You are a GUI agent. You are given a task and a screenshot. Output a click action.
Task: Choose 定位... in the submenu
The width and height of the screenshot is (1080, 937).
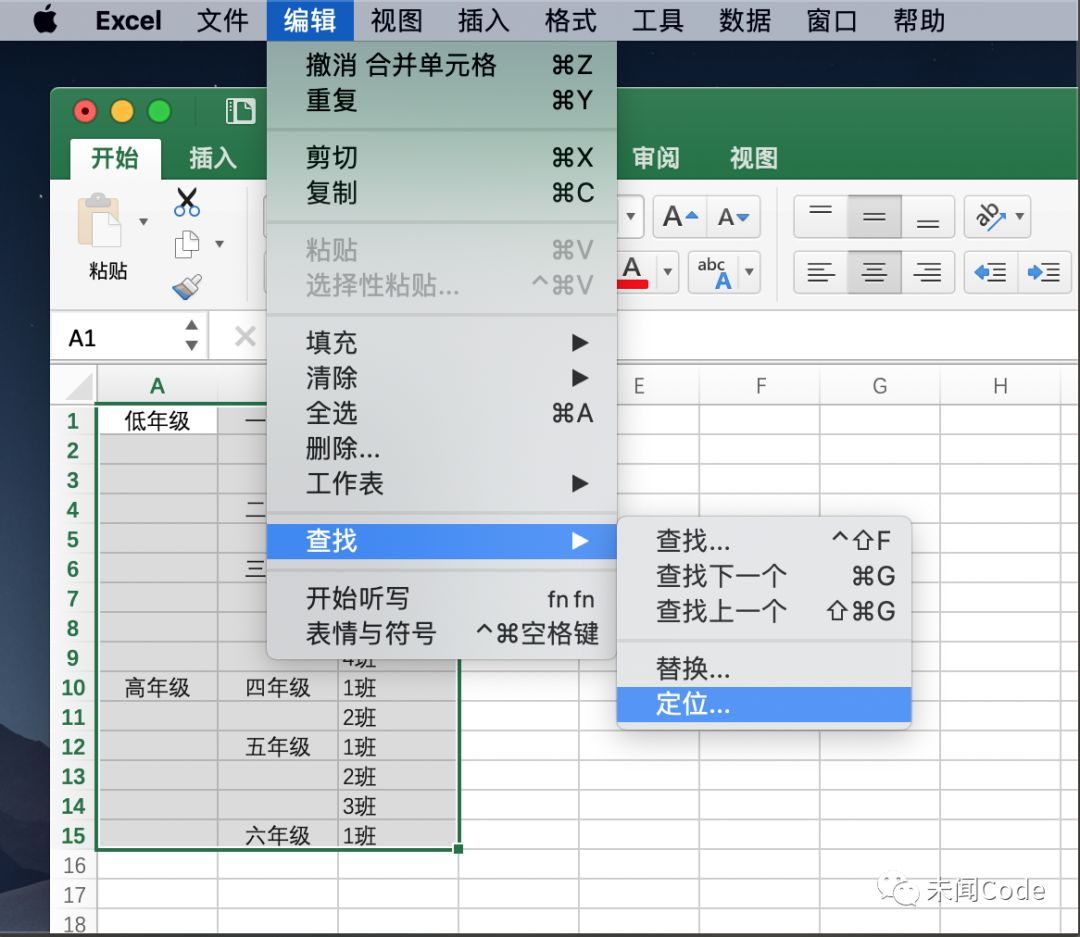[x=764, y=704]
